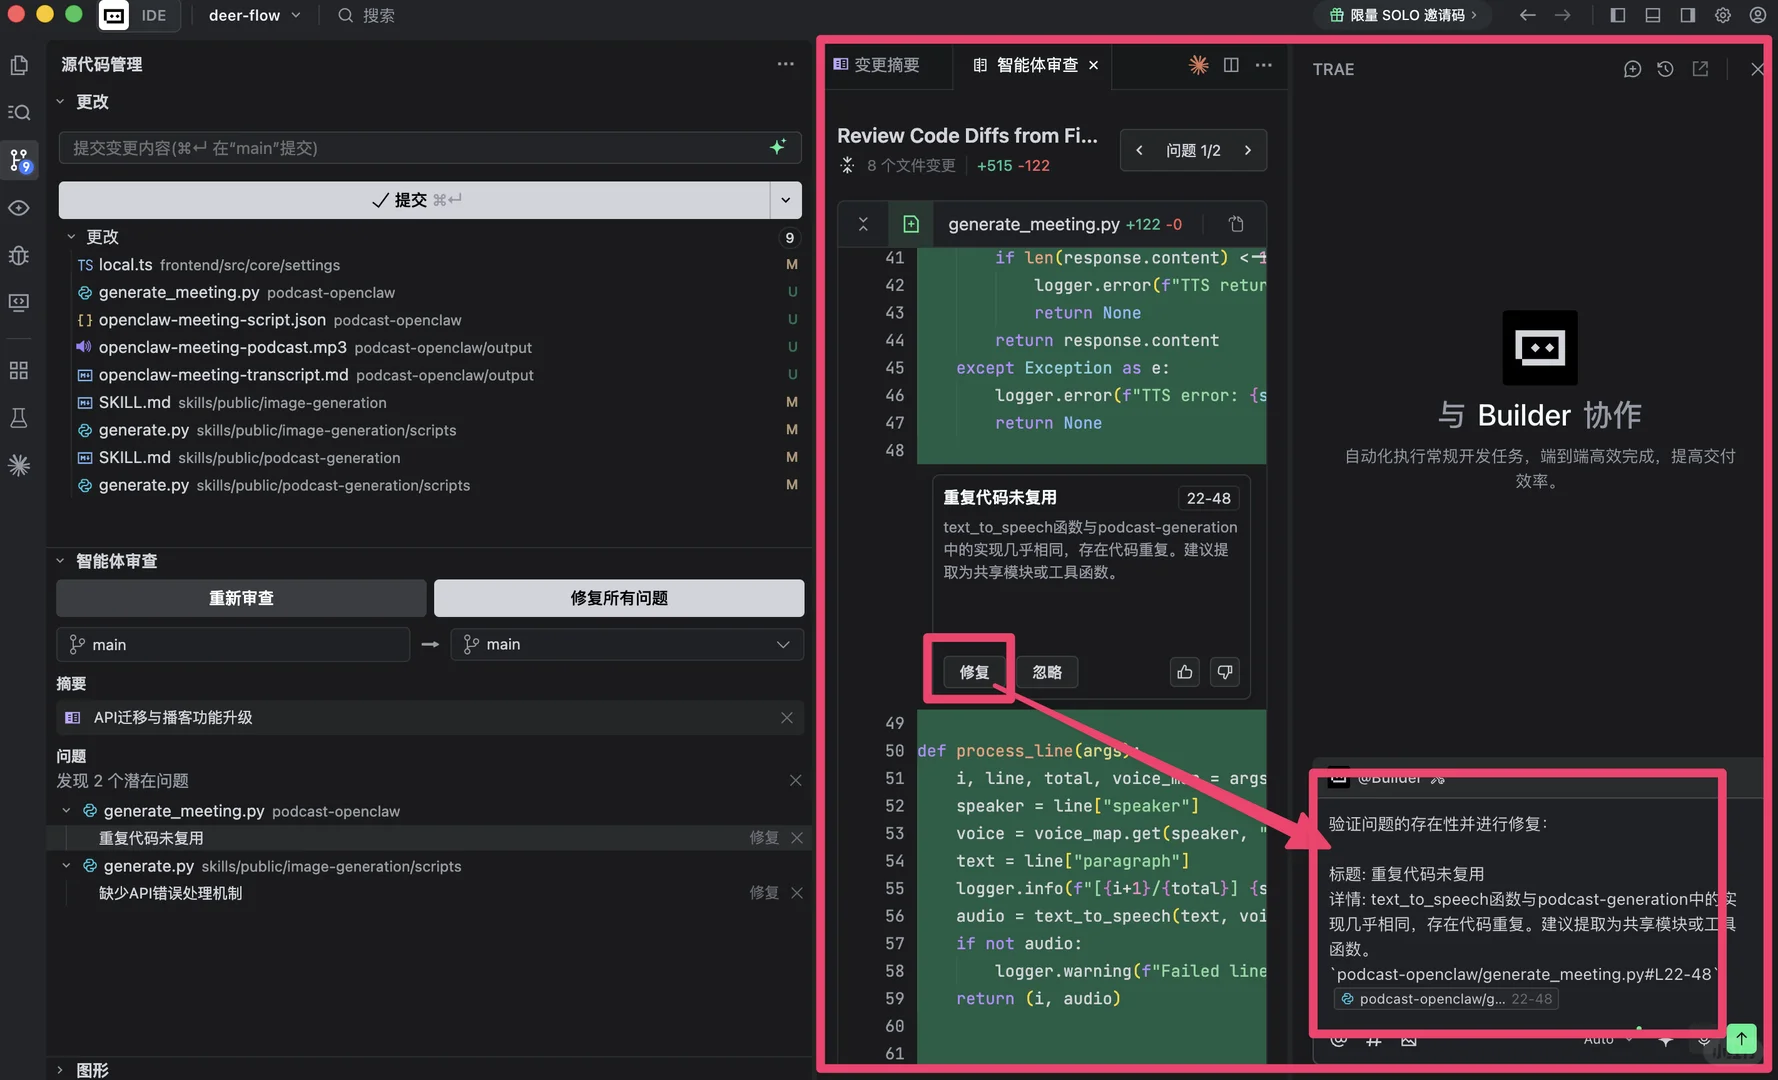
Task: Open the account profile icon
Action: (1758, 15)
